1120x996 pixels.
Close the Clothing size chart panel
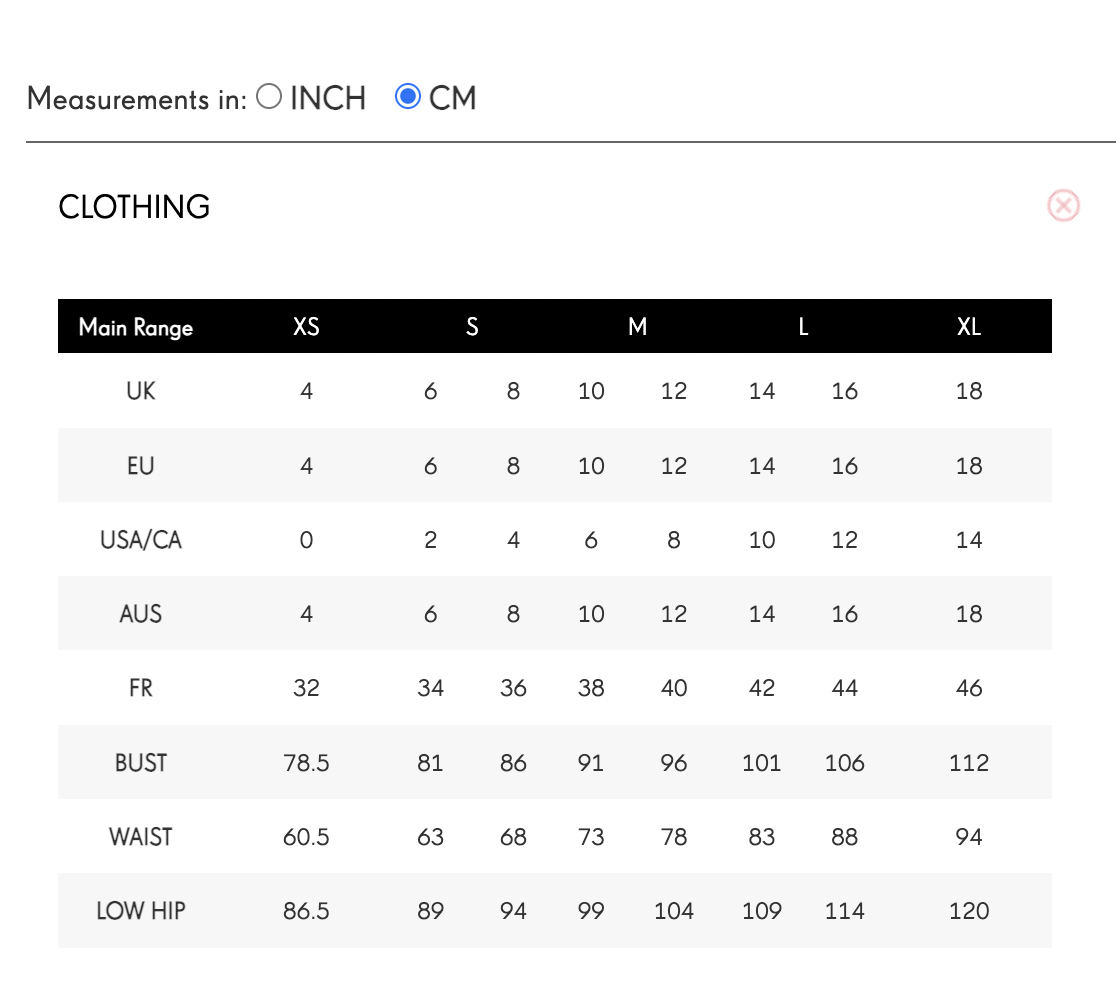pyautogui.click(x=1063, y=206)
